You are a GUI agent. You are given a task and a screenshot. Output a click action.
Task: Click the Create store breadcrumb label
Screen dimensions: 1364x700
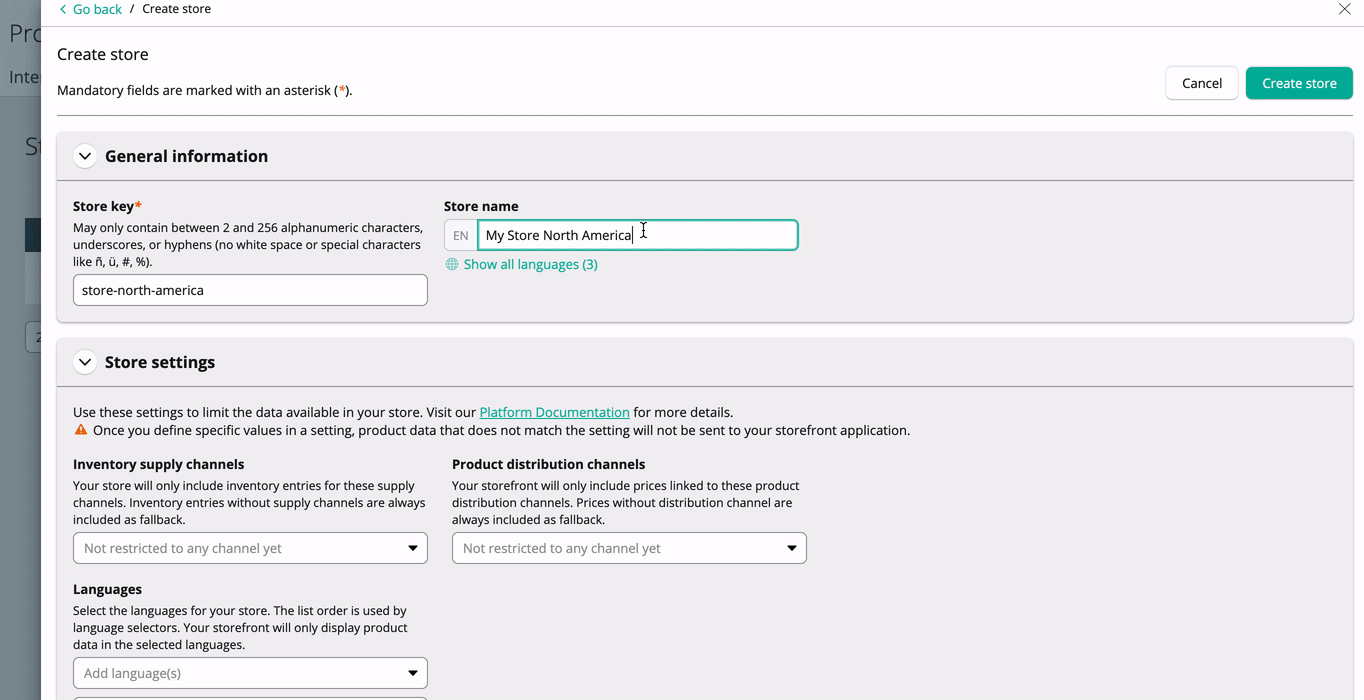click(176, 9)
